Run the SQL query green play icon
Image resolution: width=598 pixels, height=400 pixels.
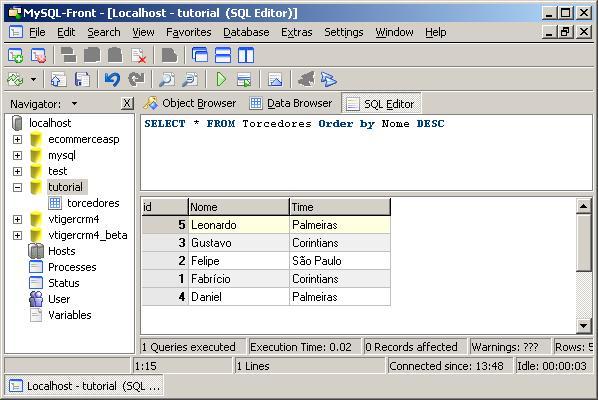coord(221,80)
